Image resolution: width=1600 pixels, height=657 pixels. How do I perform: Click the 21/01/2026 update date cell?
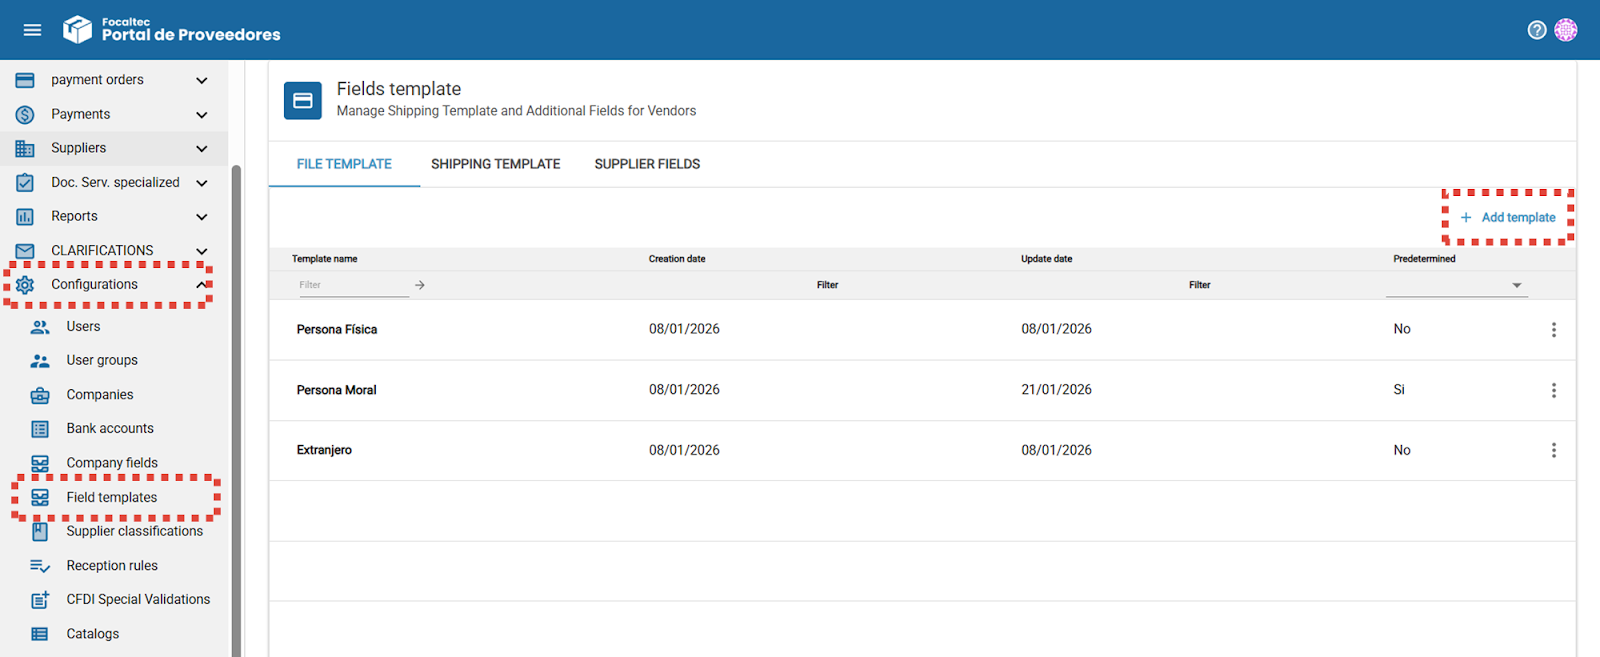(1056, 390)
